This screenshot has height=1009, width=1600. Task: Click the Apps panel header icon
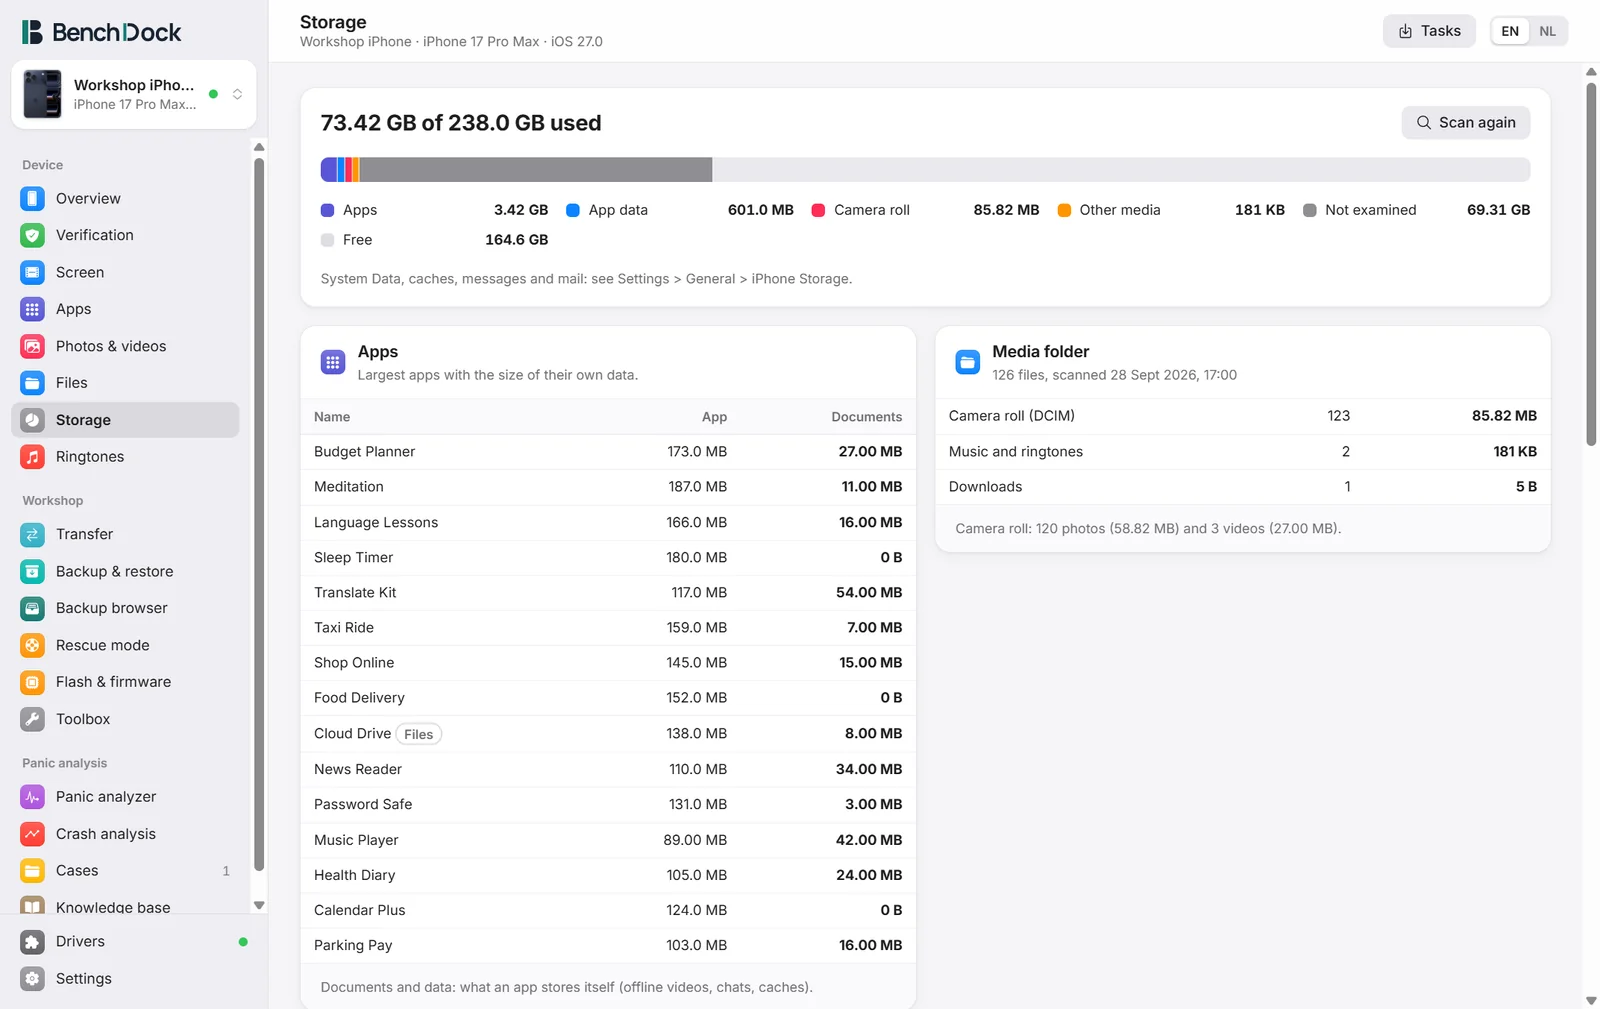pos(333,362)
